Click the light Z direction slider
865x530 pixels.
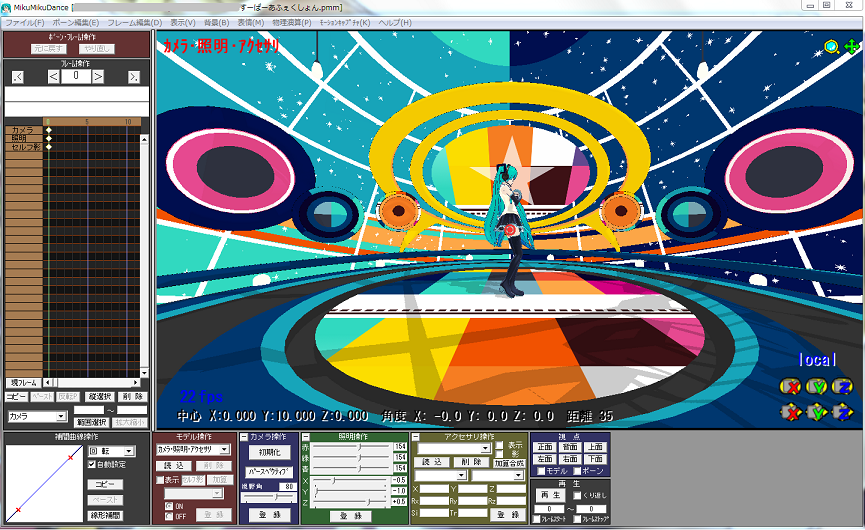(349, 502)
